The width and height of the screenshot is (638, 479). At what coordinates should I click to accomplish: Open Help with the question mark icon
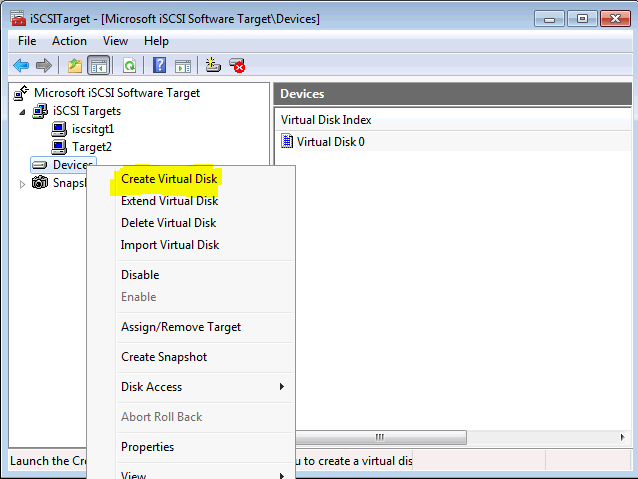159,65
